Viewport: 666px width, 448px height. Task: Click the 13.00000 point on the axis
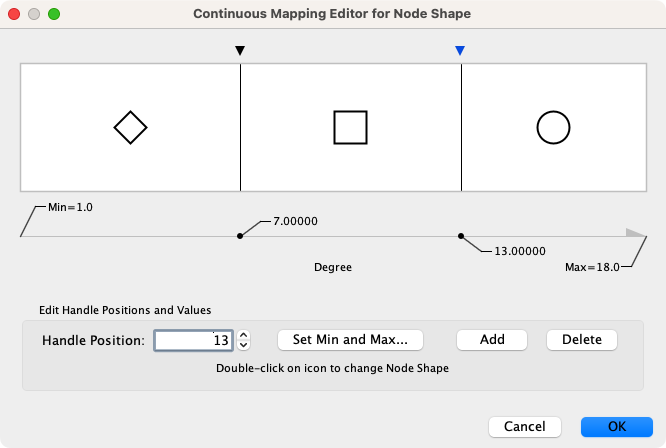[461, 235]
